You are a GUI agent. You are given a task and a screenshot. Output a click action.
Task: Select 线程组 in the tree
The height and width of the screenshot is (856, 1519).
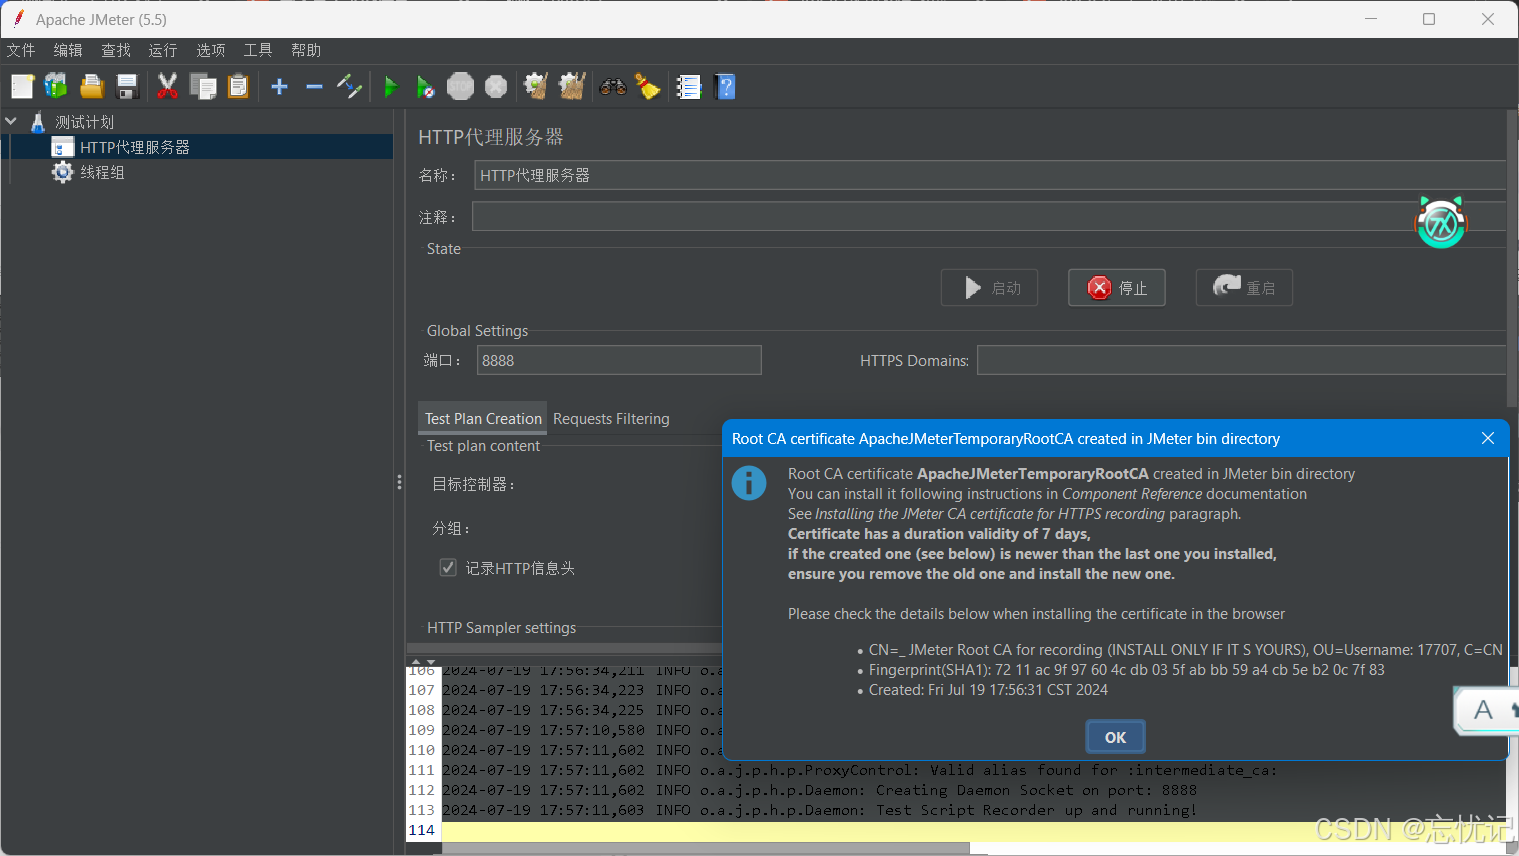click(x=102, y=172)
